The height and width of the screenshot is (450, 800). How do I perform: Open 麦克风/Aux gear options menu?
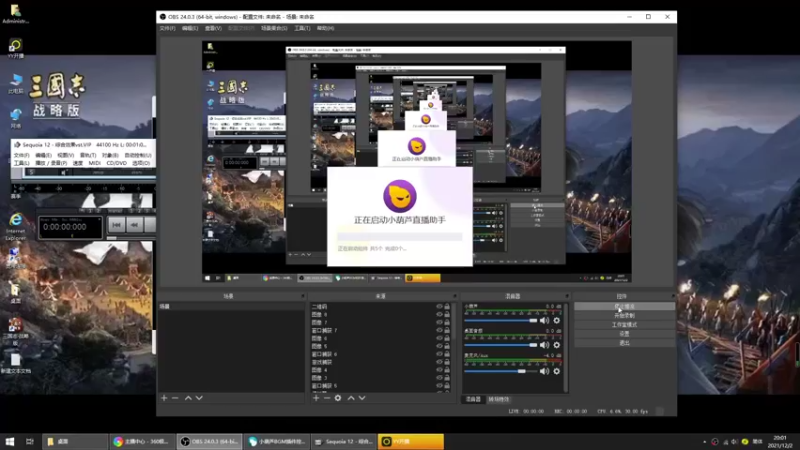(557, 371)
